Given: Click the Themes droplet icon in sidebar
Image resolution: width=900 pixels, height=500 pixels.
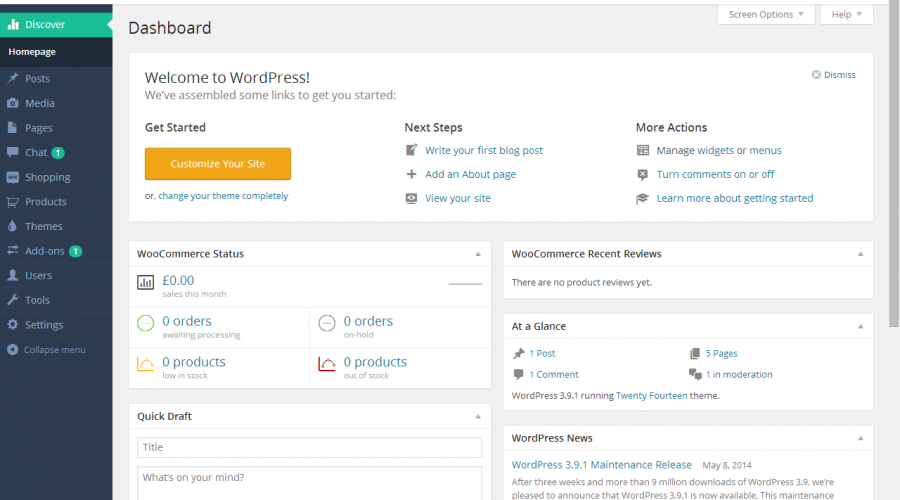Looking at the screenshot, I should click(x=13, y=226).
